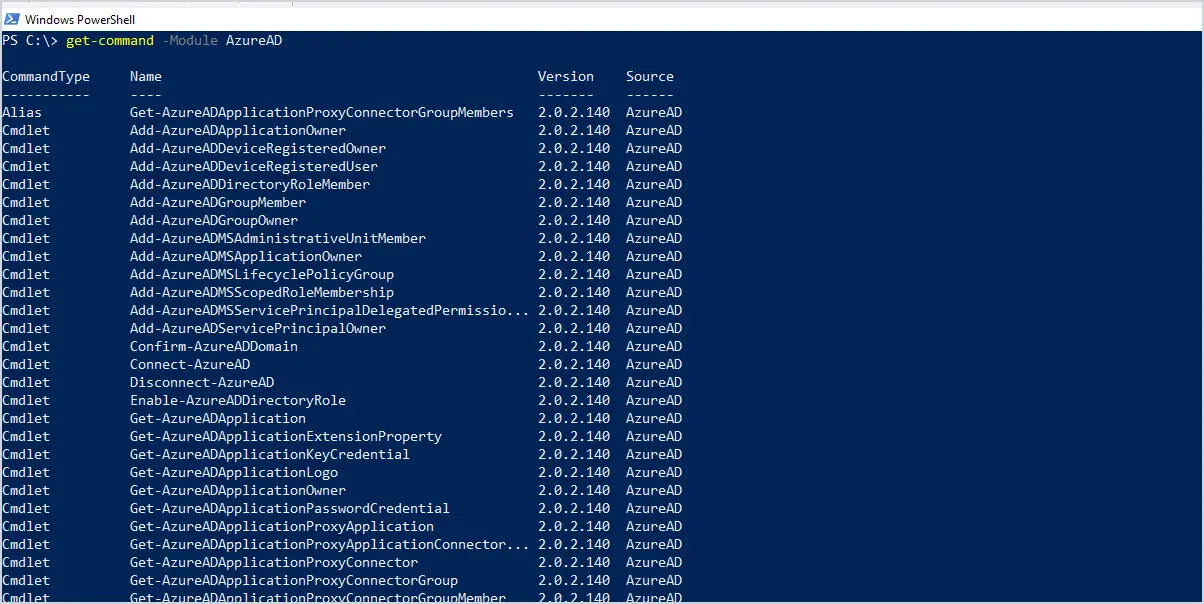Screen dimensions: 1204x604
Task: Select Add-AzureADGroupOwner text
Action: [214, 220]
